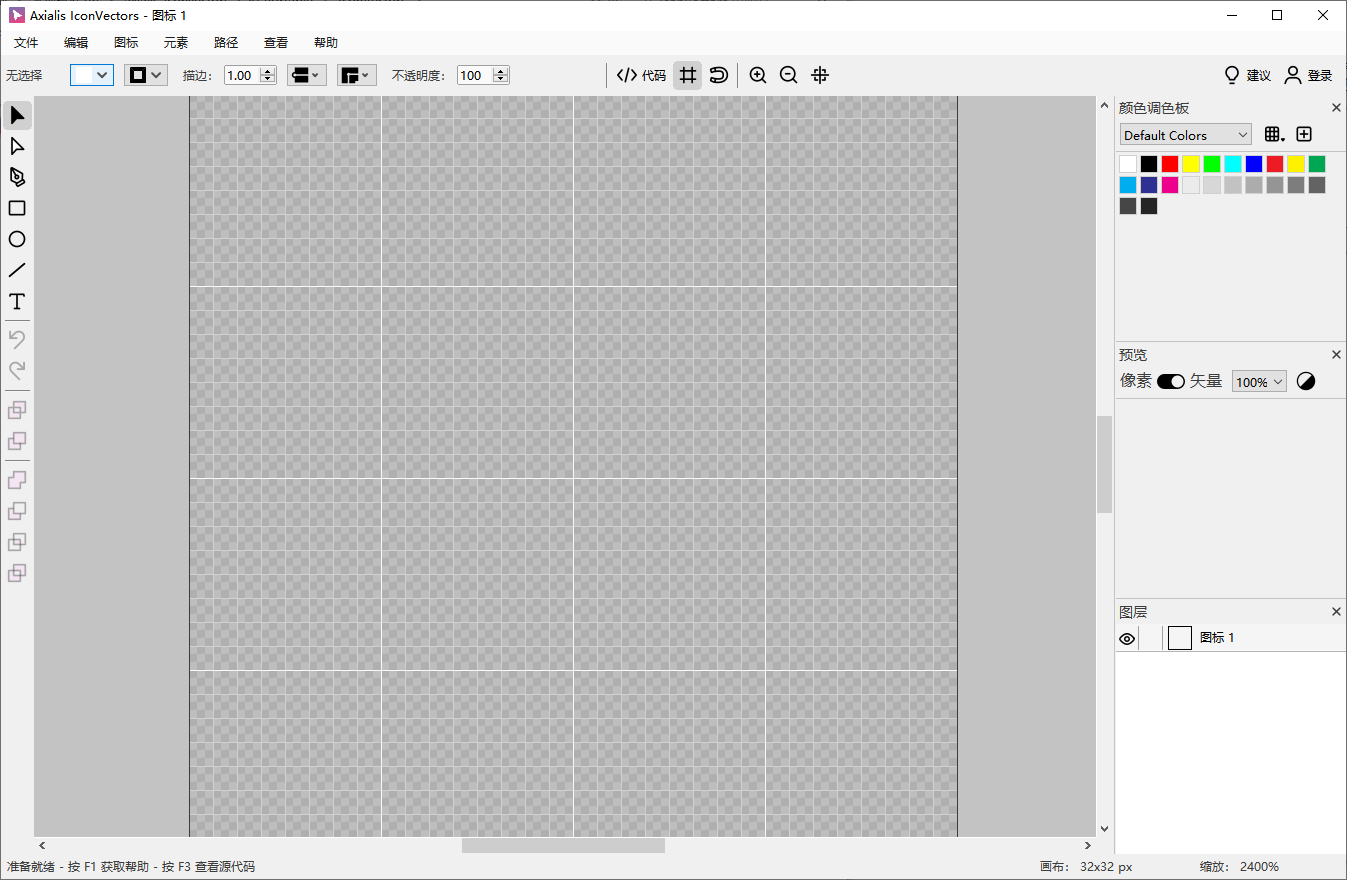Hide the 图标 1 layer with eye icon

1127,639
